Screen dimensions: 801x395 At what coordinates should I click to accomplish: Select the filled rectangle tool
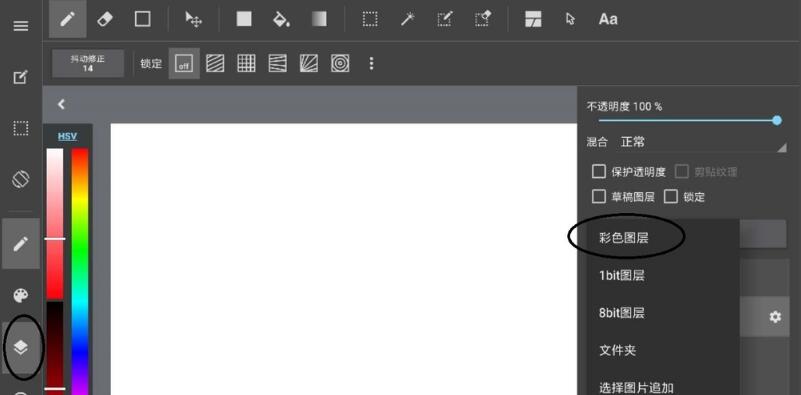244,19
